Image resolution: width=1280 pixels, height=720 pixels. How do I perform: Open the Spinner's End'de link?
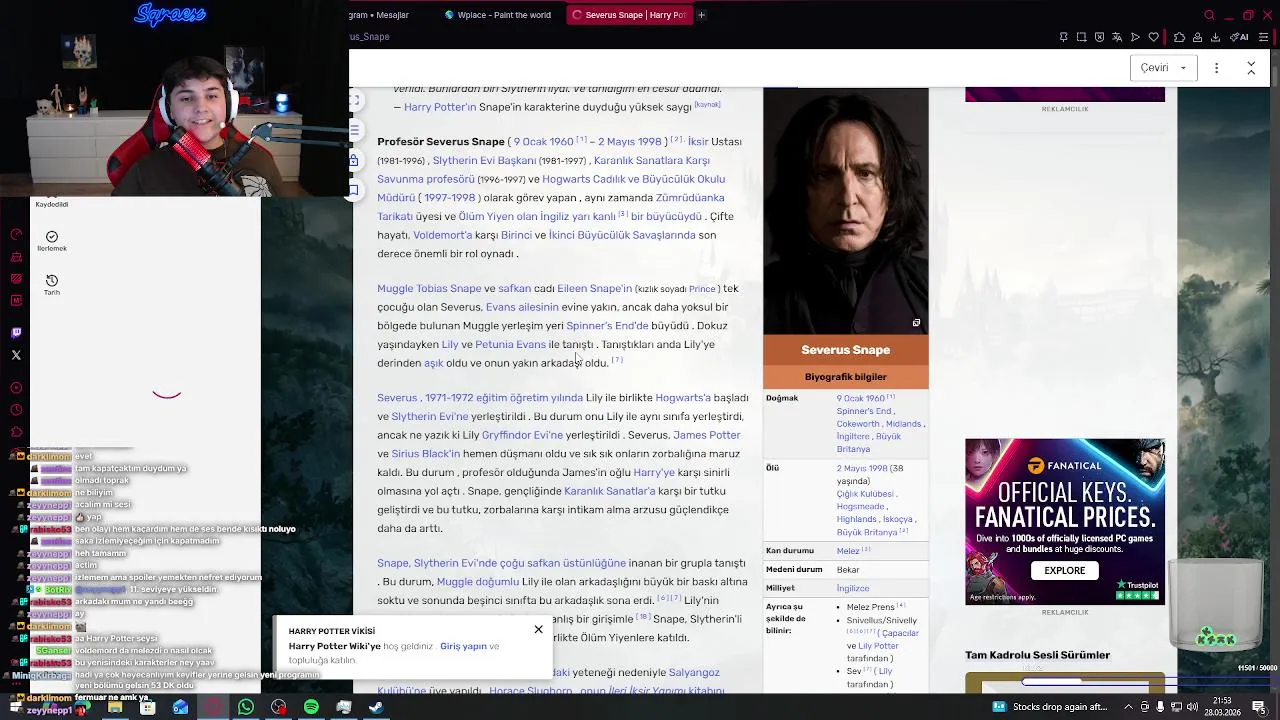point(607,326)
